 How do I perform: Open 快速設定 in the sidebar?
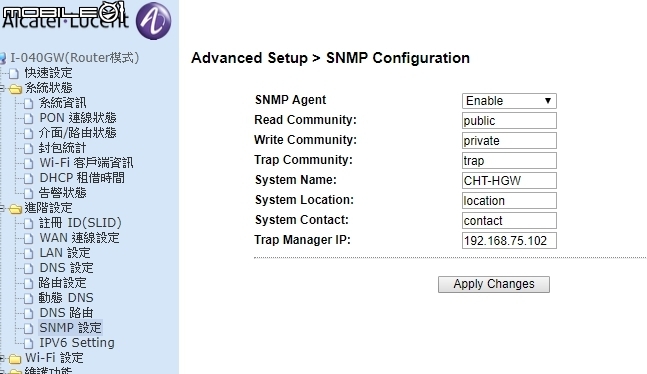pyautogui.click(x=48, y=73)
